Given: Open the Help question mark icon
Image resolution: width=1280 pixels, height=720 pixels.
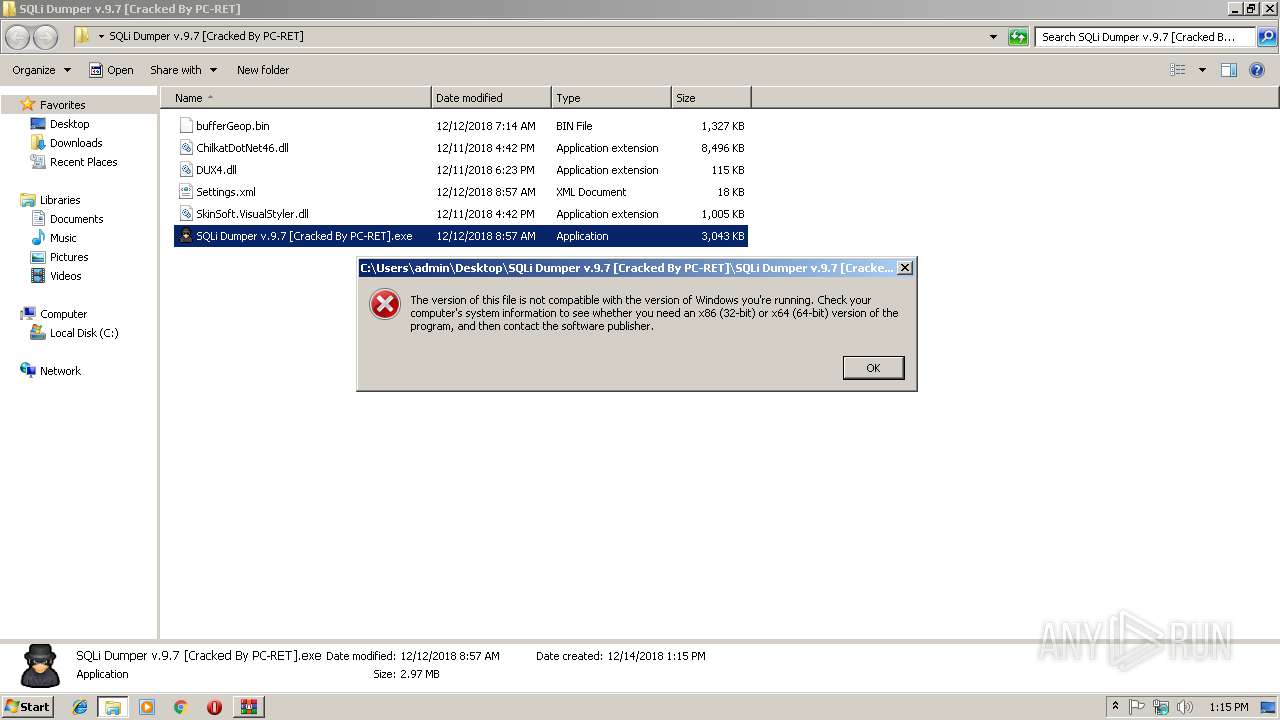Looking at the screenshot, I should pos(1258,70).
